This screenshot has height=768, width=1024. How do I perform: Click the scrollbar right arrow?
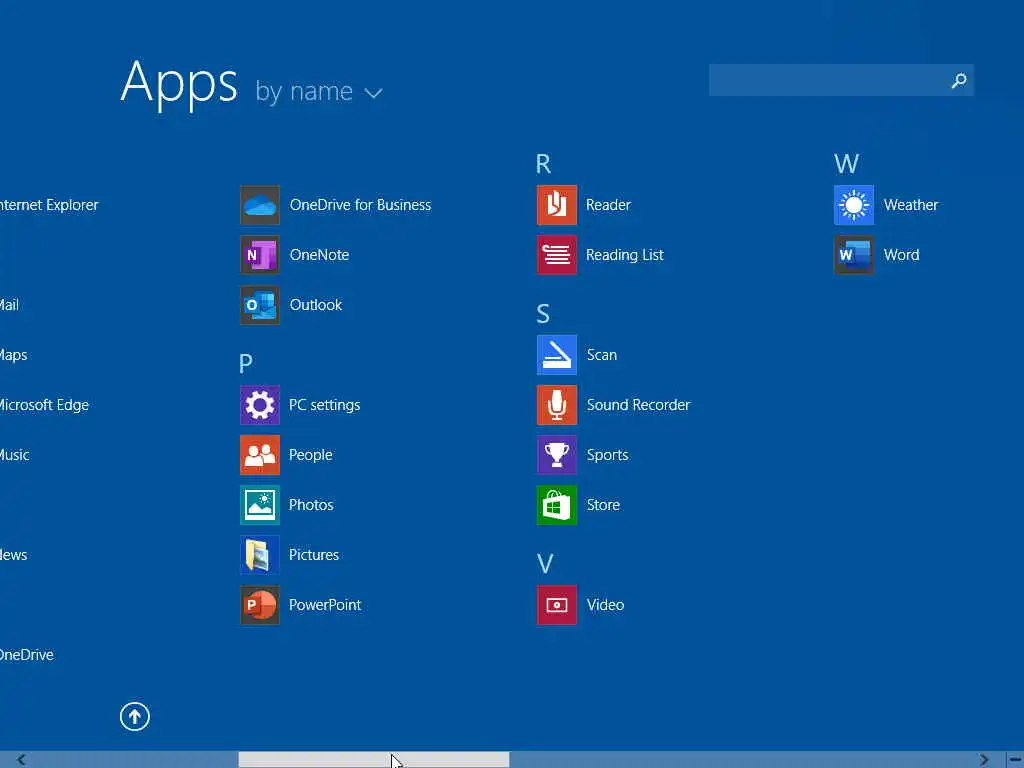tap(984, 760)
